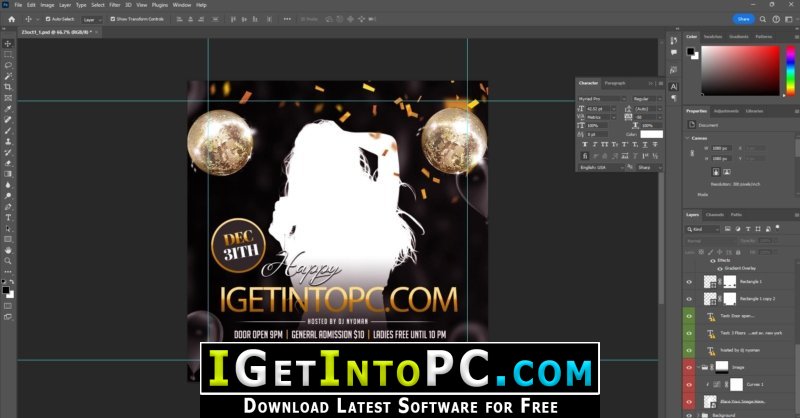Enable Show Transform Controls checkbox
This screenshot has height=418, width=800.
[112, 19]
